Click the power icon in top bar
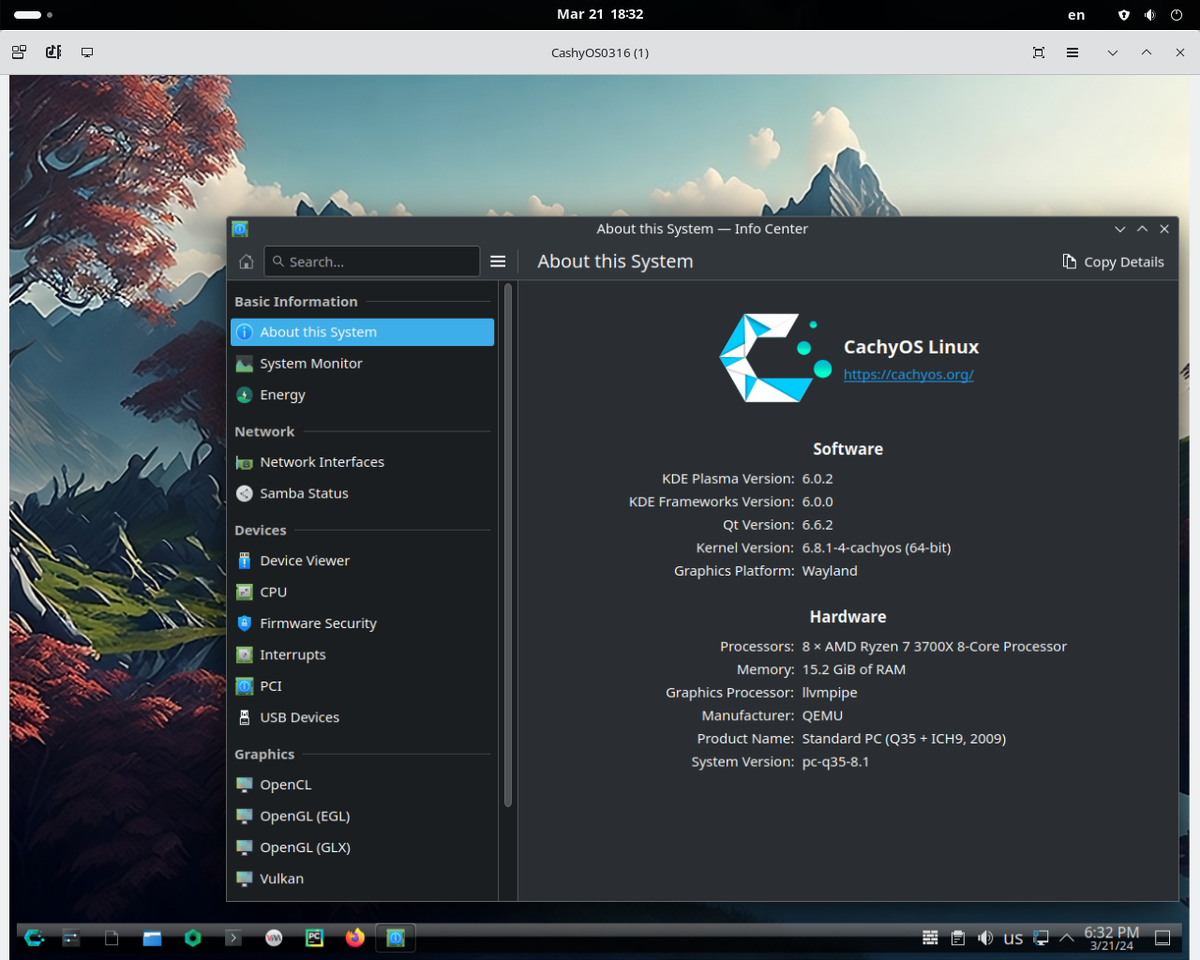This screenshot has height=960, width=1200. (x=1176, y=15)
